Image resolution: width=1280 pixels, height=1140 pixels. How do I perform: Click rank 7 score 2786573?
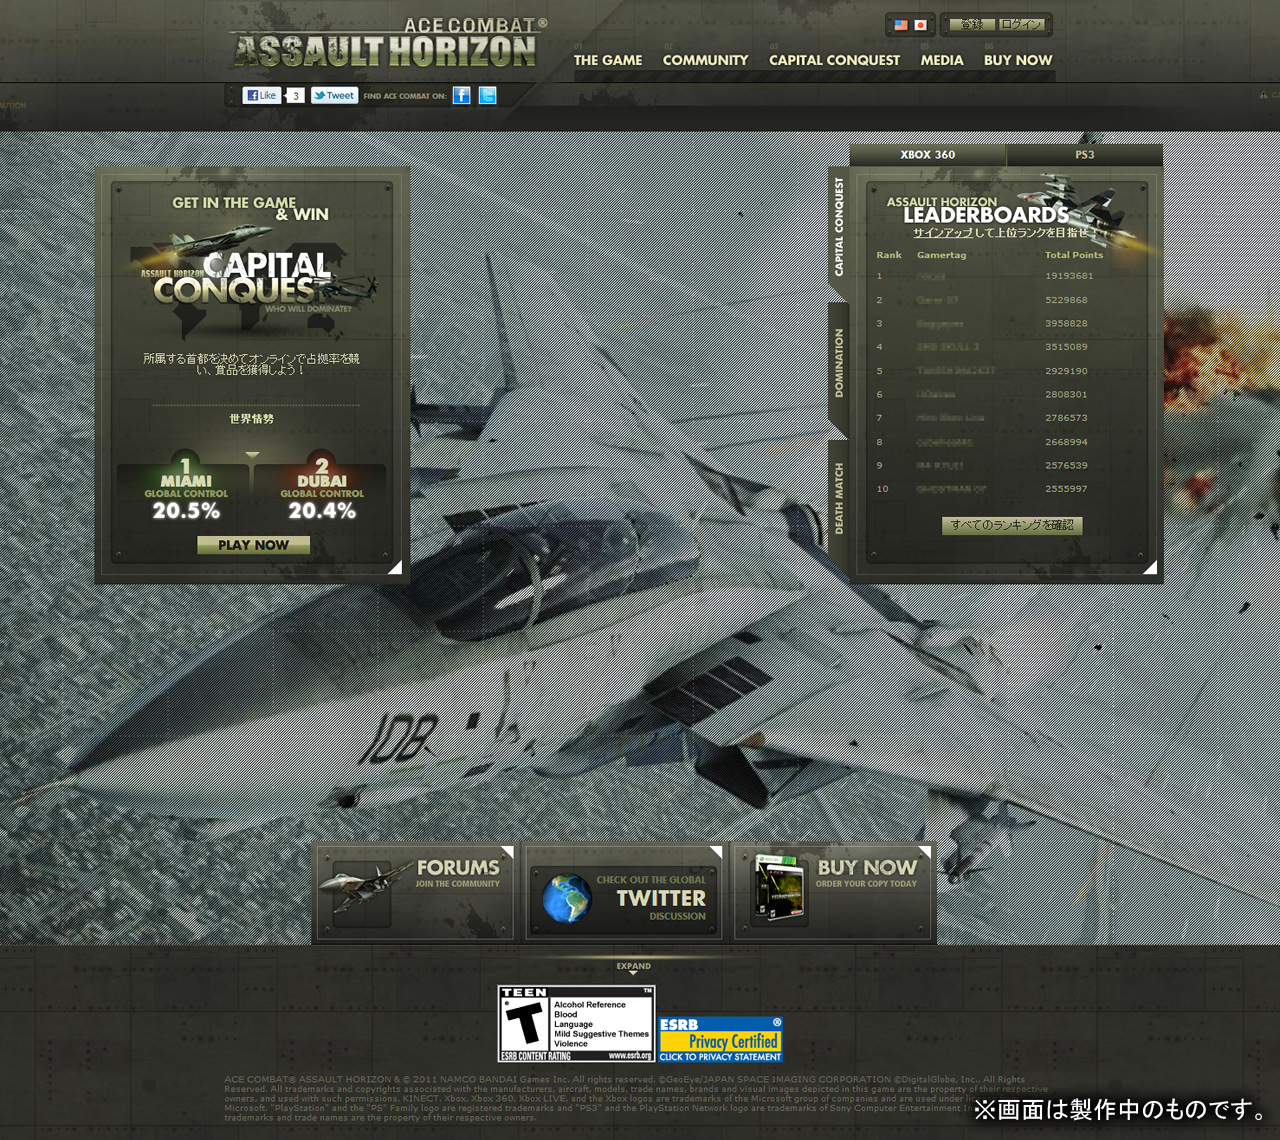(x=1066, y=418)
